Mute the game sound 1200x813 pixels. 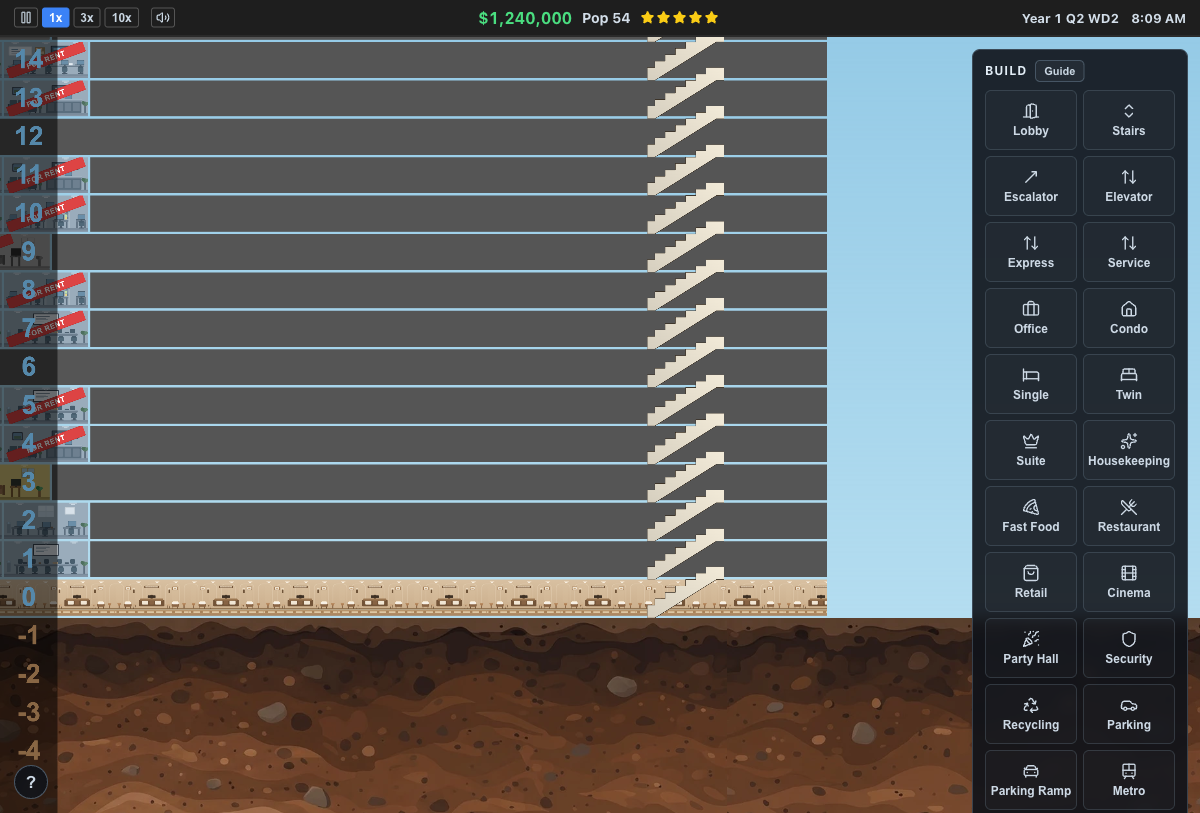[163, 18]
